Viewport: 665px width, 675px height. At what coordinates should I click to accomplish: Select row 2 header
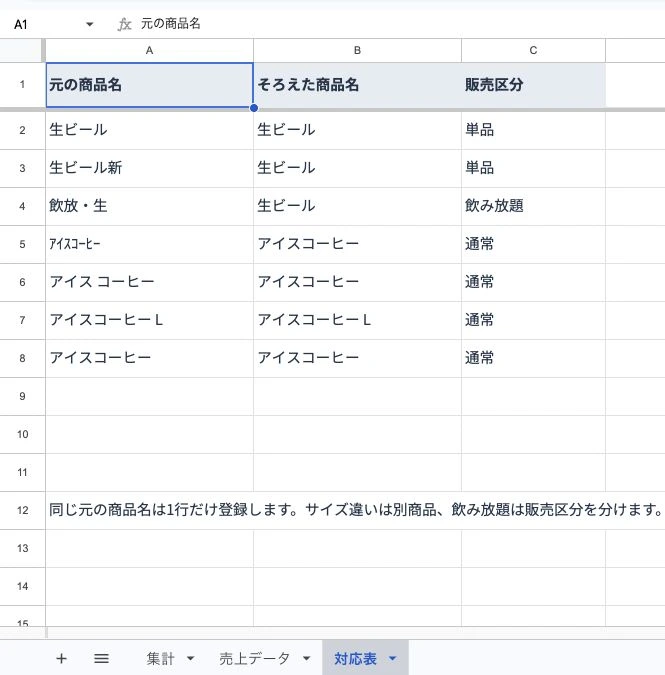coord(22,130)
